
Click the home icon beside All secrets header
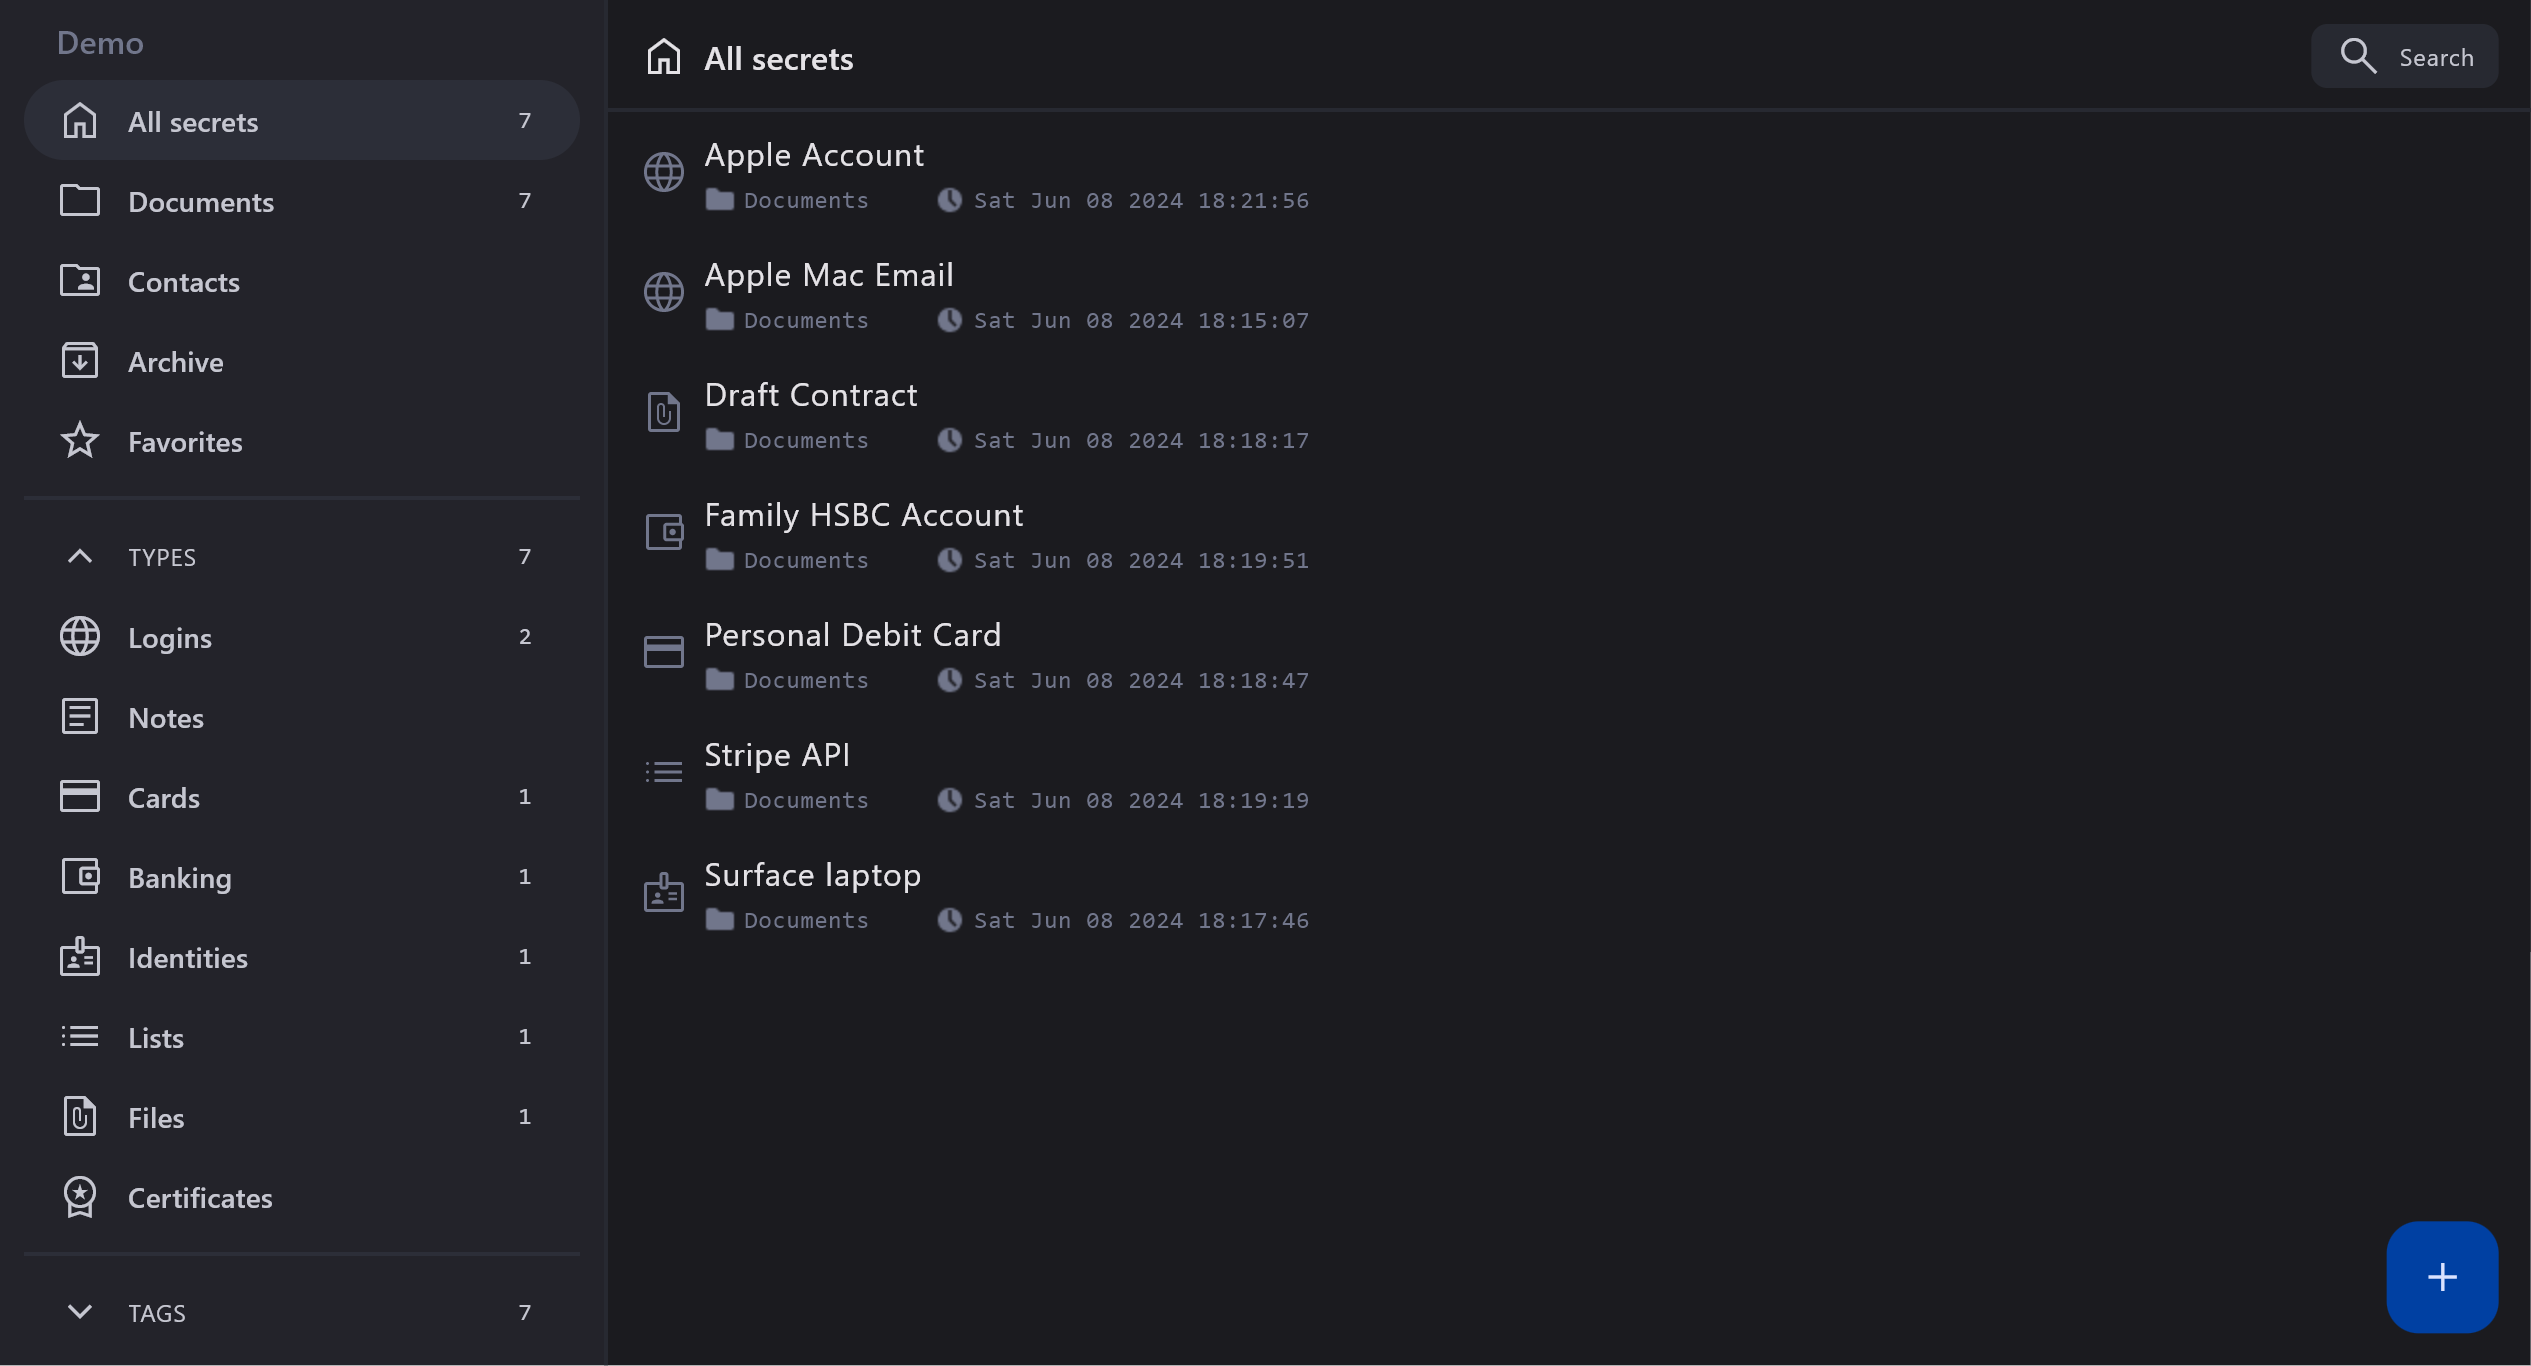point(663,58)
